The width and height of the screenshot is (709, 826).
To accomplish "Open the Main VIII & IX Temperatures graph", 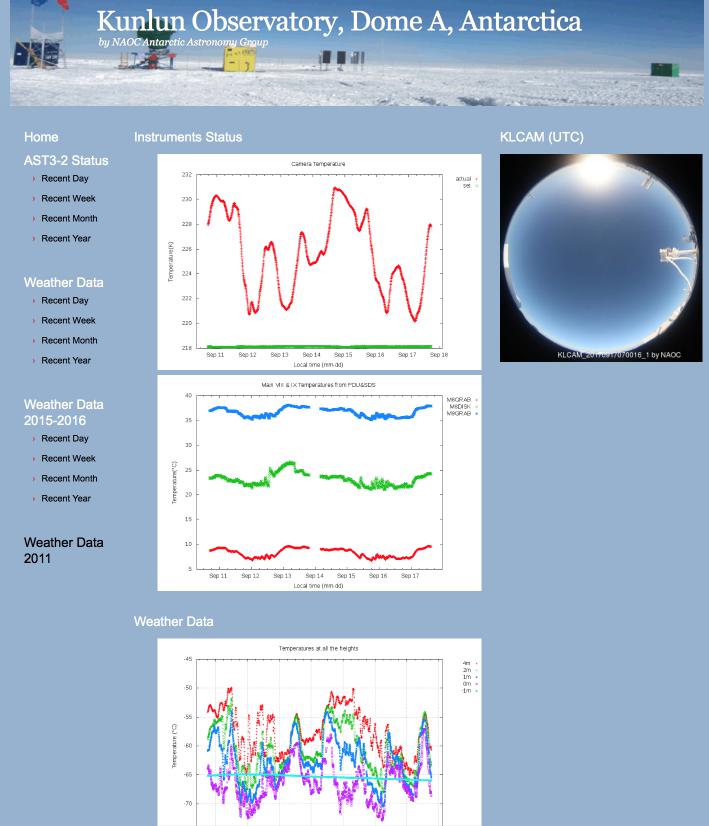I will tap(319, 483).
